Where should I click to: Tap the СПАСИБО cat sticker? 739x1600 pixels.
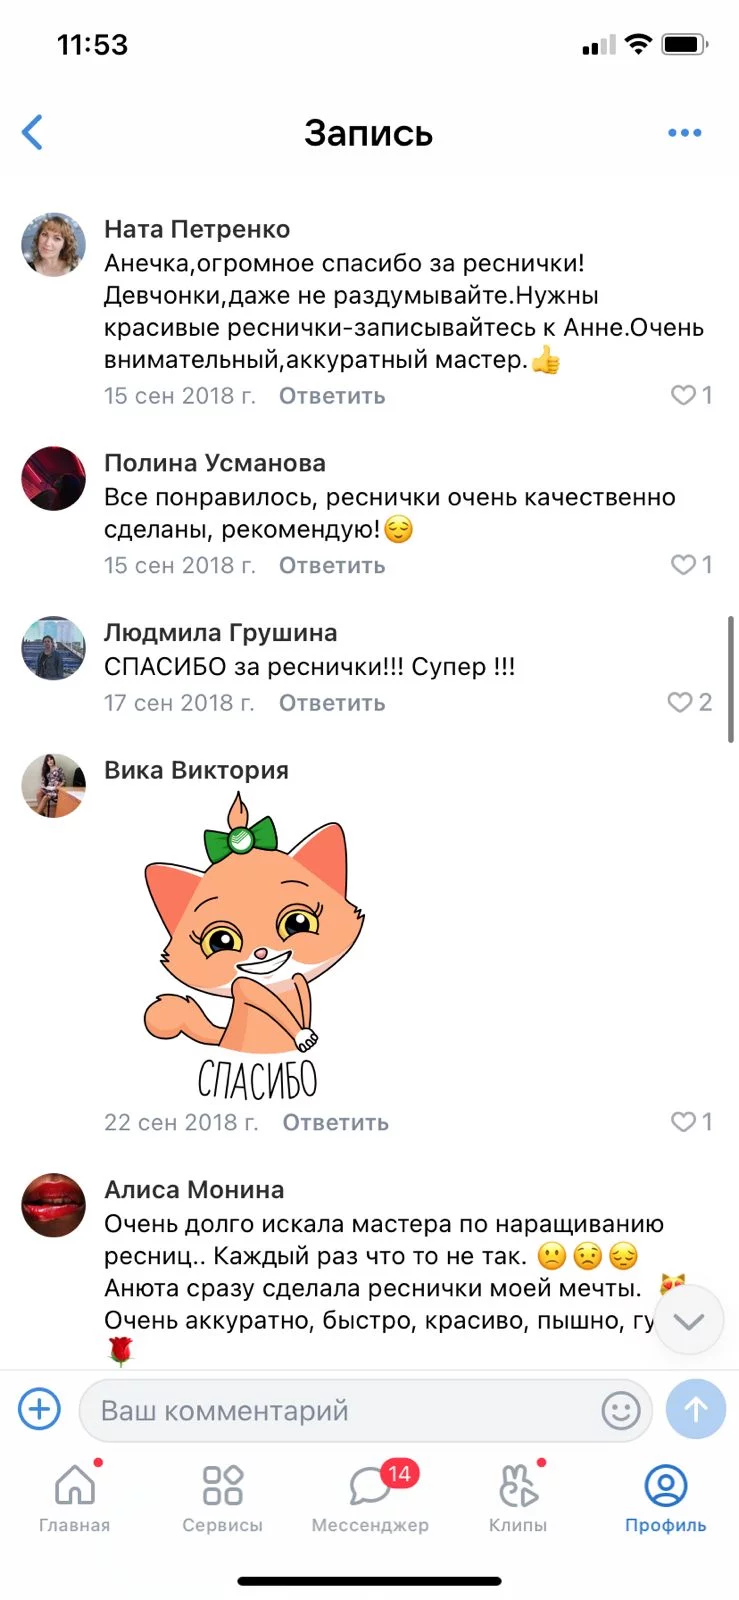pyautogui.click(x=254, y=946)
